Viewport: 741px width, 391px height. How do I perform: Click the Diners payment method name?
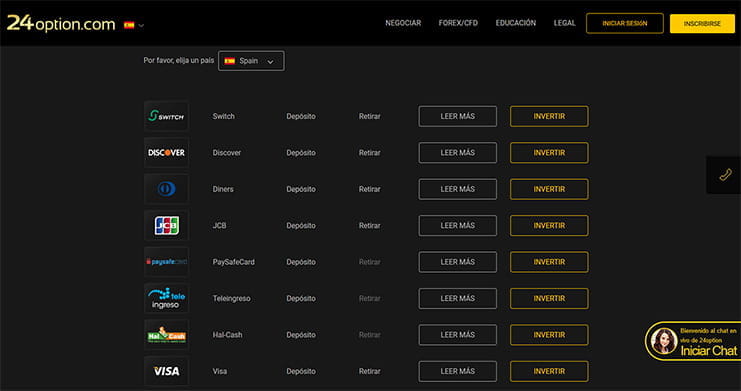[x=223, y=189]
